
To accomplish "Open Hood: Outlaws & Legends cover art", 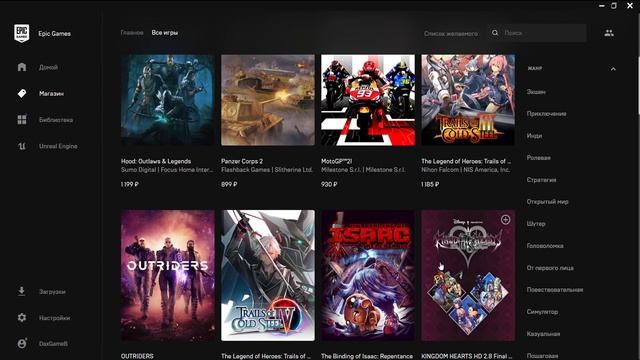I will (168, 100).
